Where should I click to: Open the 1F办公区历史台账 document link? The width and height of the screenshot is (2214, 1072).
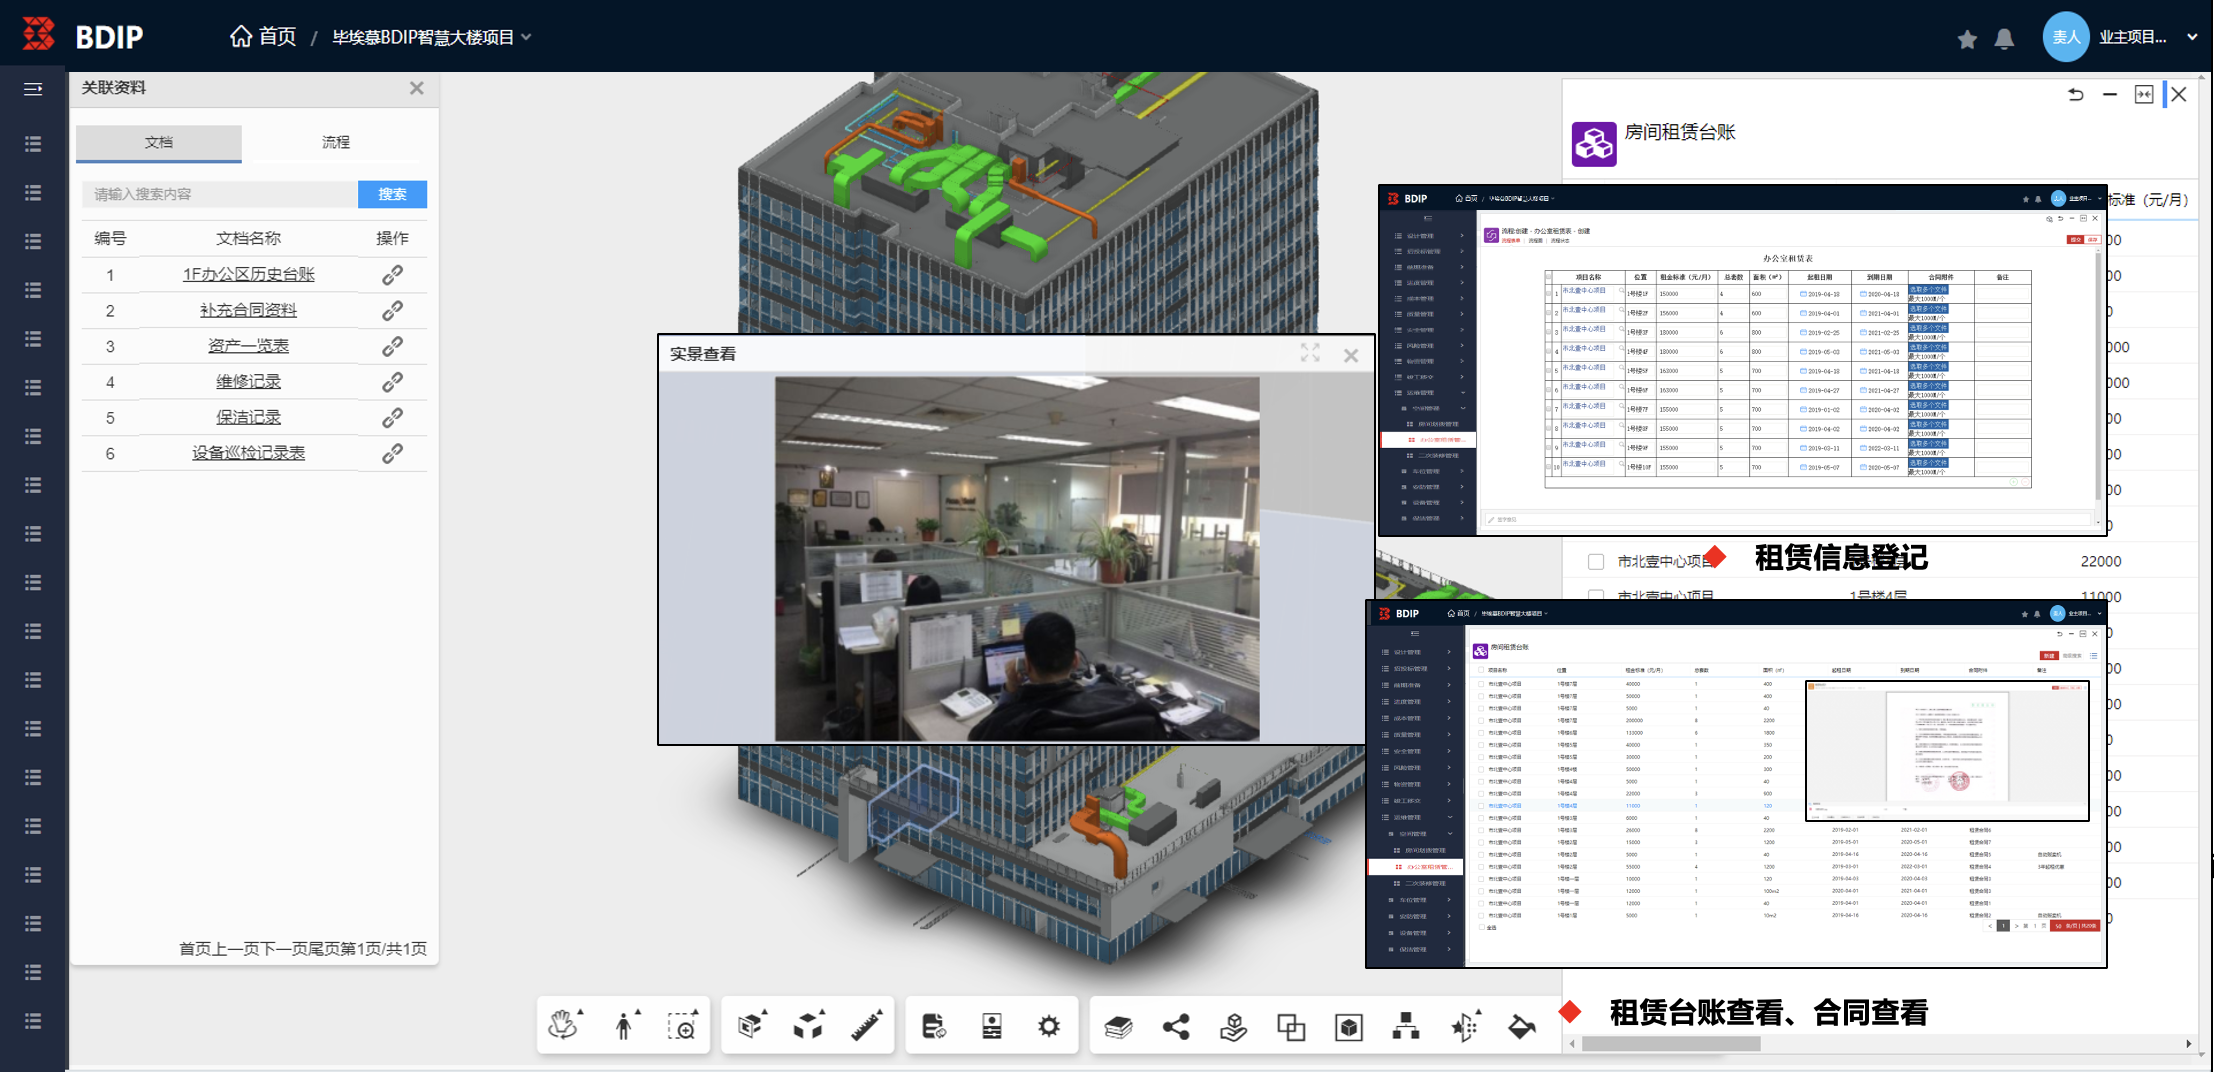pyautogui.click(x=248, y=275)
